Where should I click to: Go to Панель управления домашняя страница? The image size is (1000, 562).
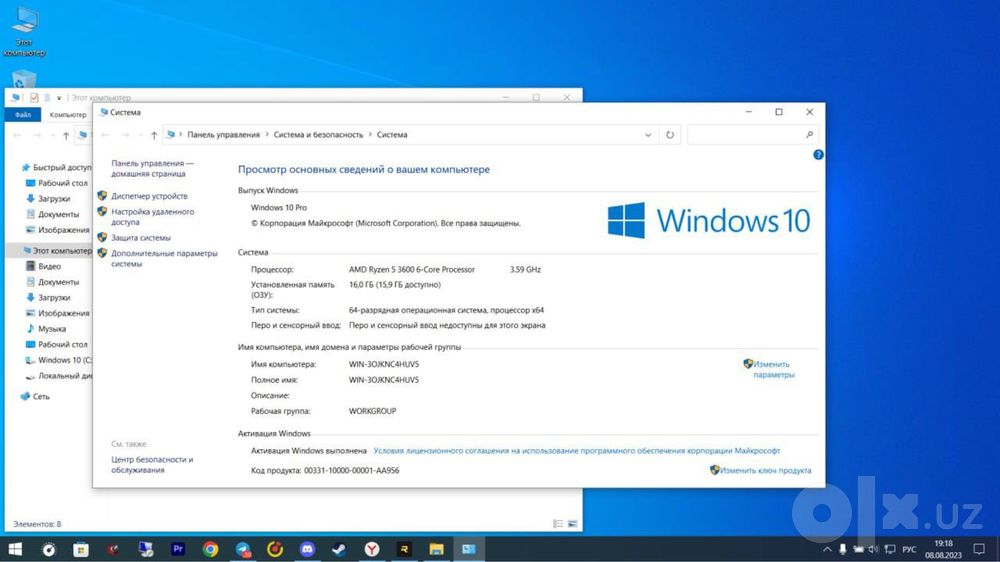152,168
